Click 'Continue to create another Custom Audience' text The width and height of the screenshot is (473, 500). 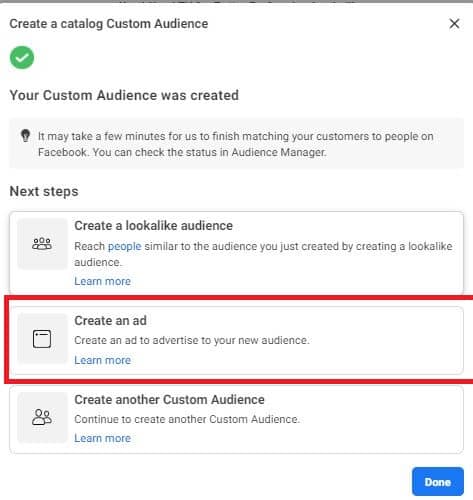187,419
